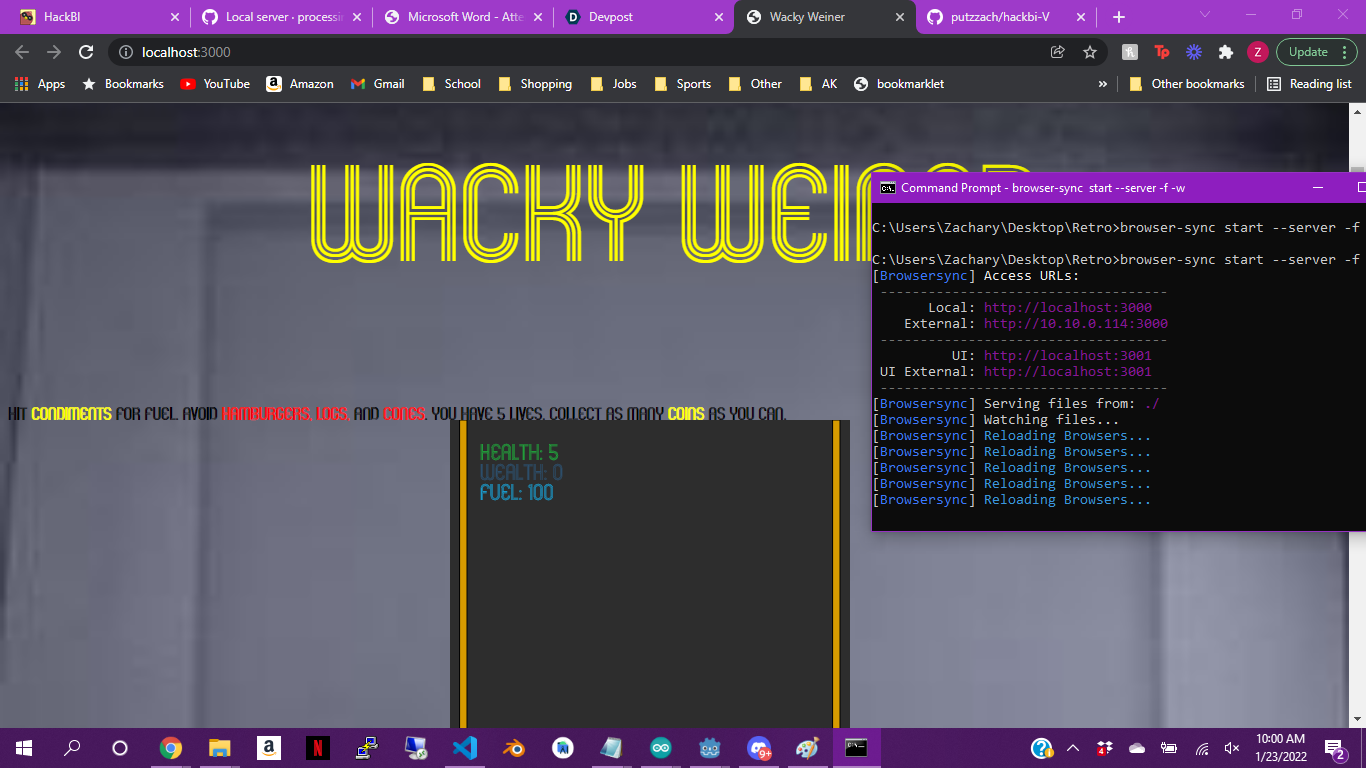Expand hidden bookmarks chevron
1366x768 pixels.
1103,84
